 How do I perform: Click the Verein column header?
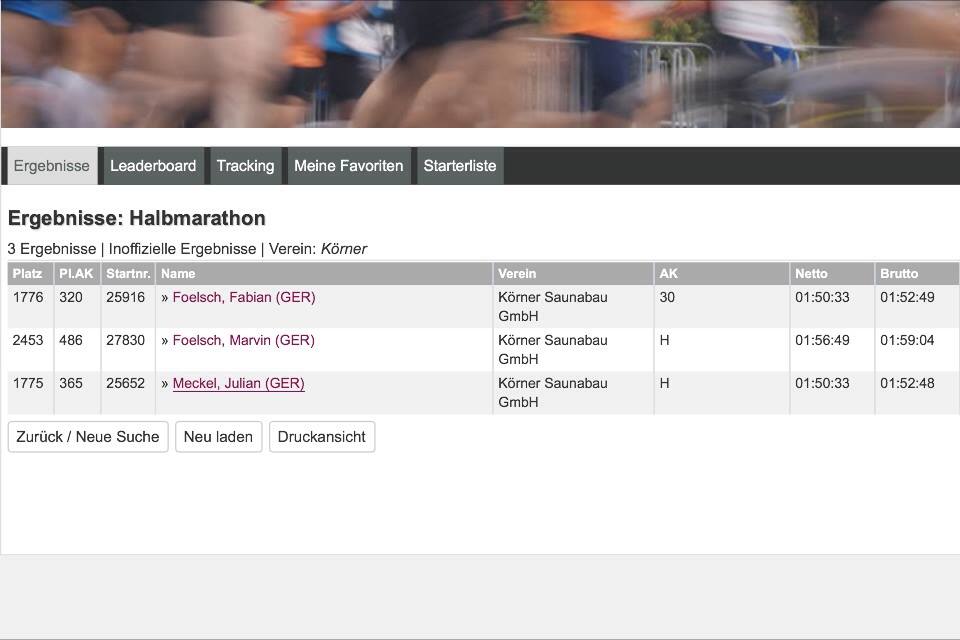(x=573, y=274)
